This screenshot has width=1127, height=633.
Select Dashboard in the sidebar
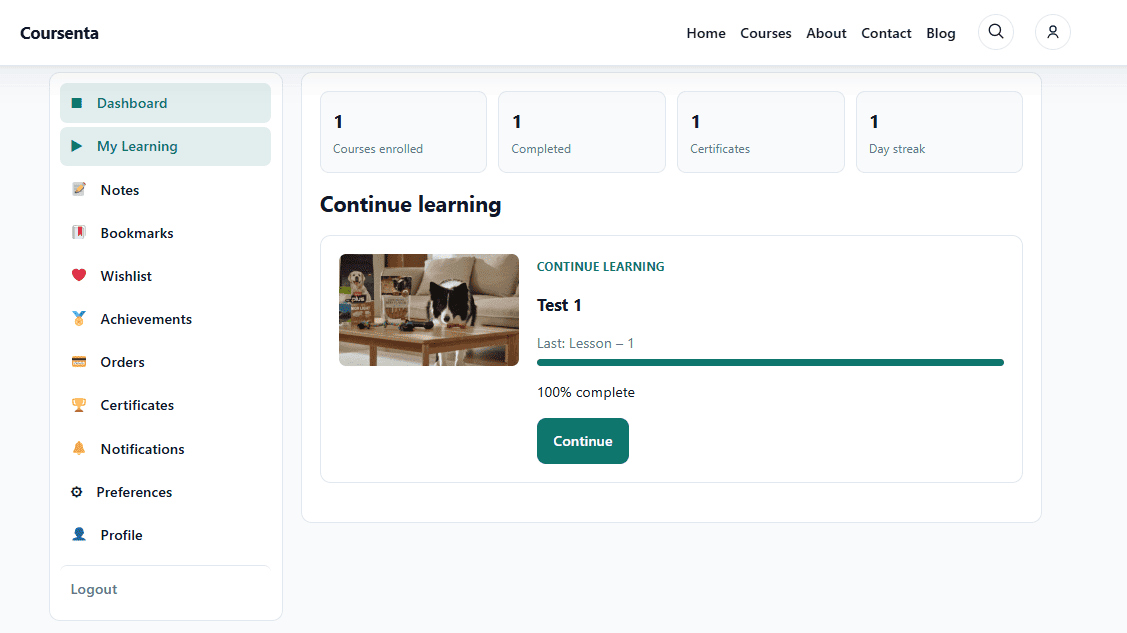coord(165,103)
